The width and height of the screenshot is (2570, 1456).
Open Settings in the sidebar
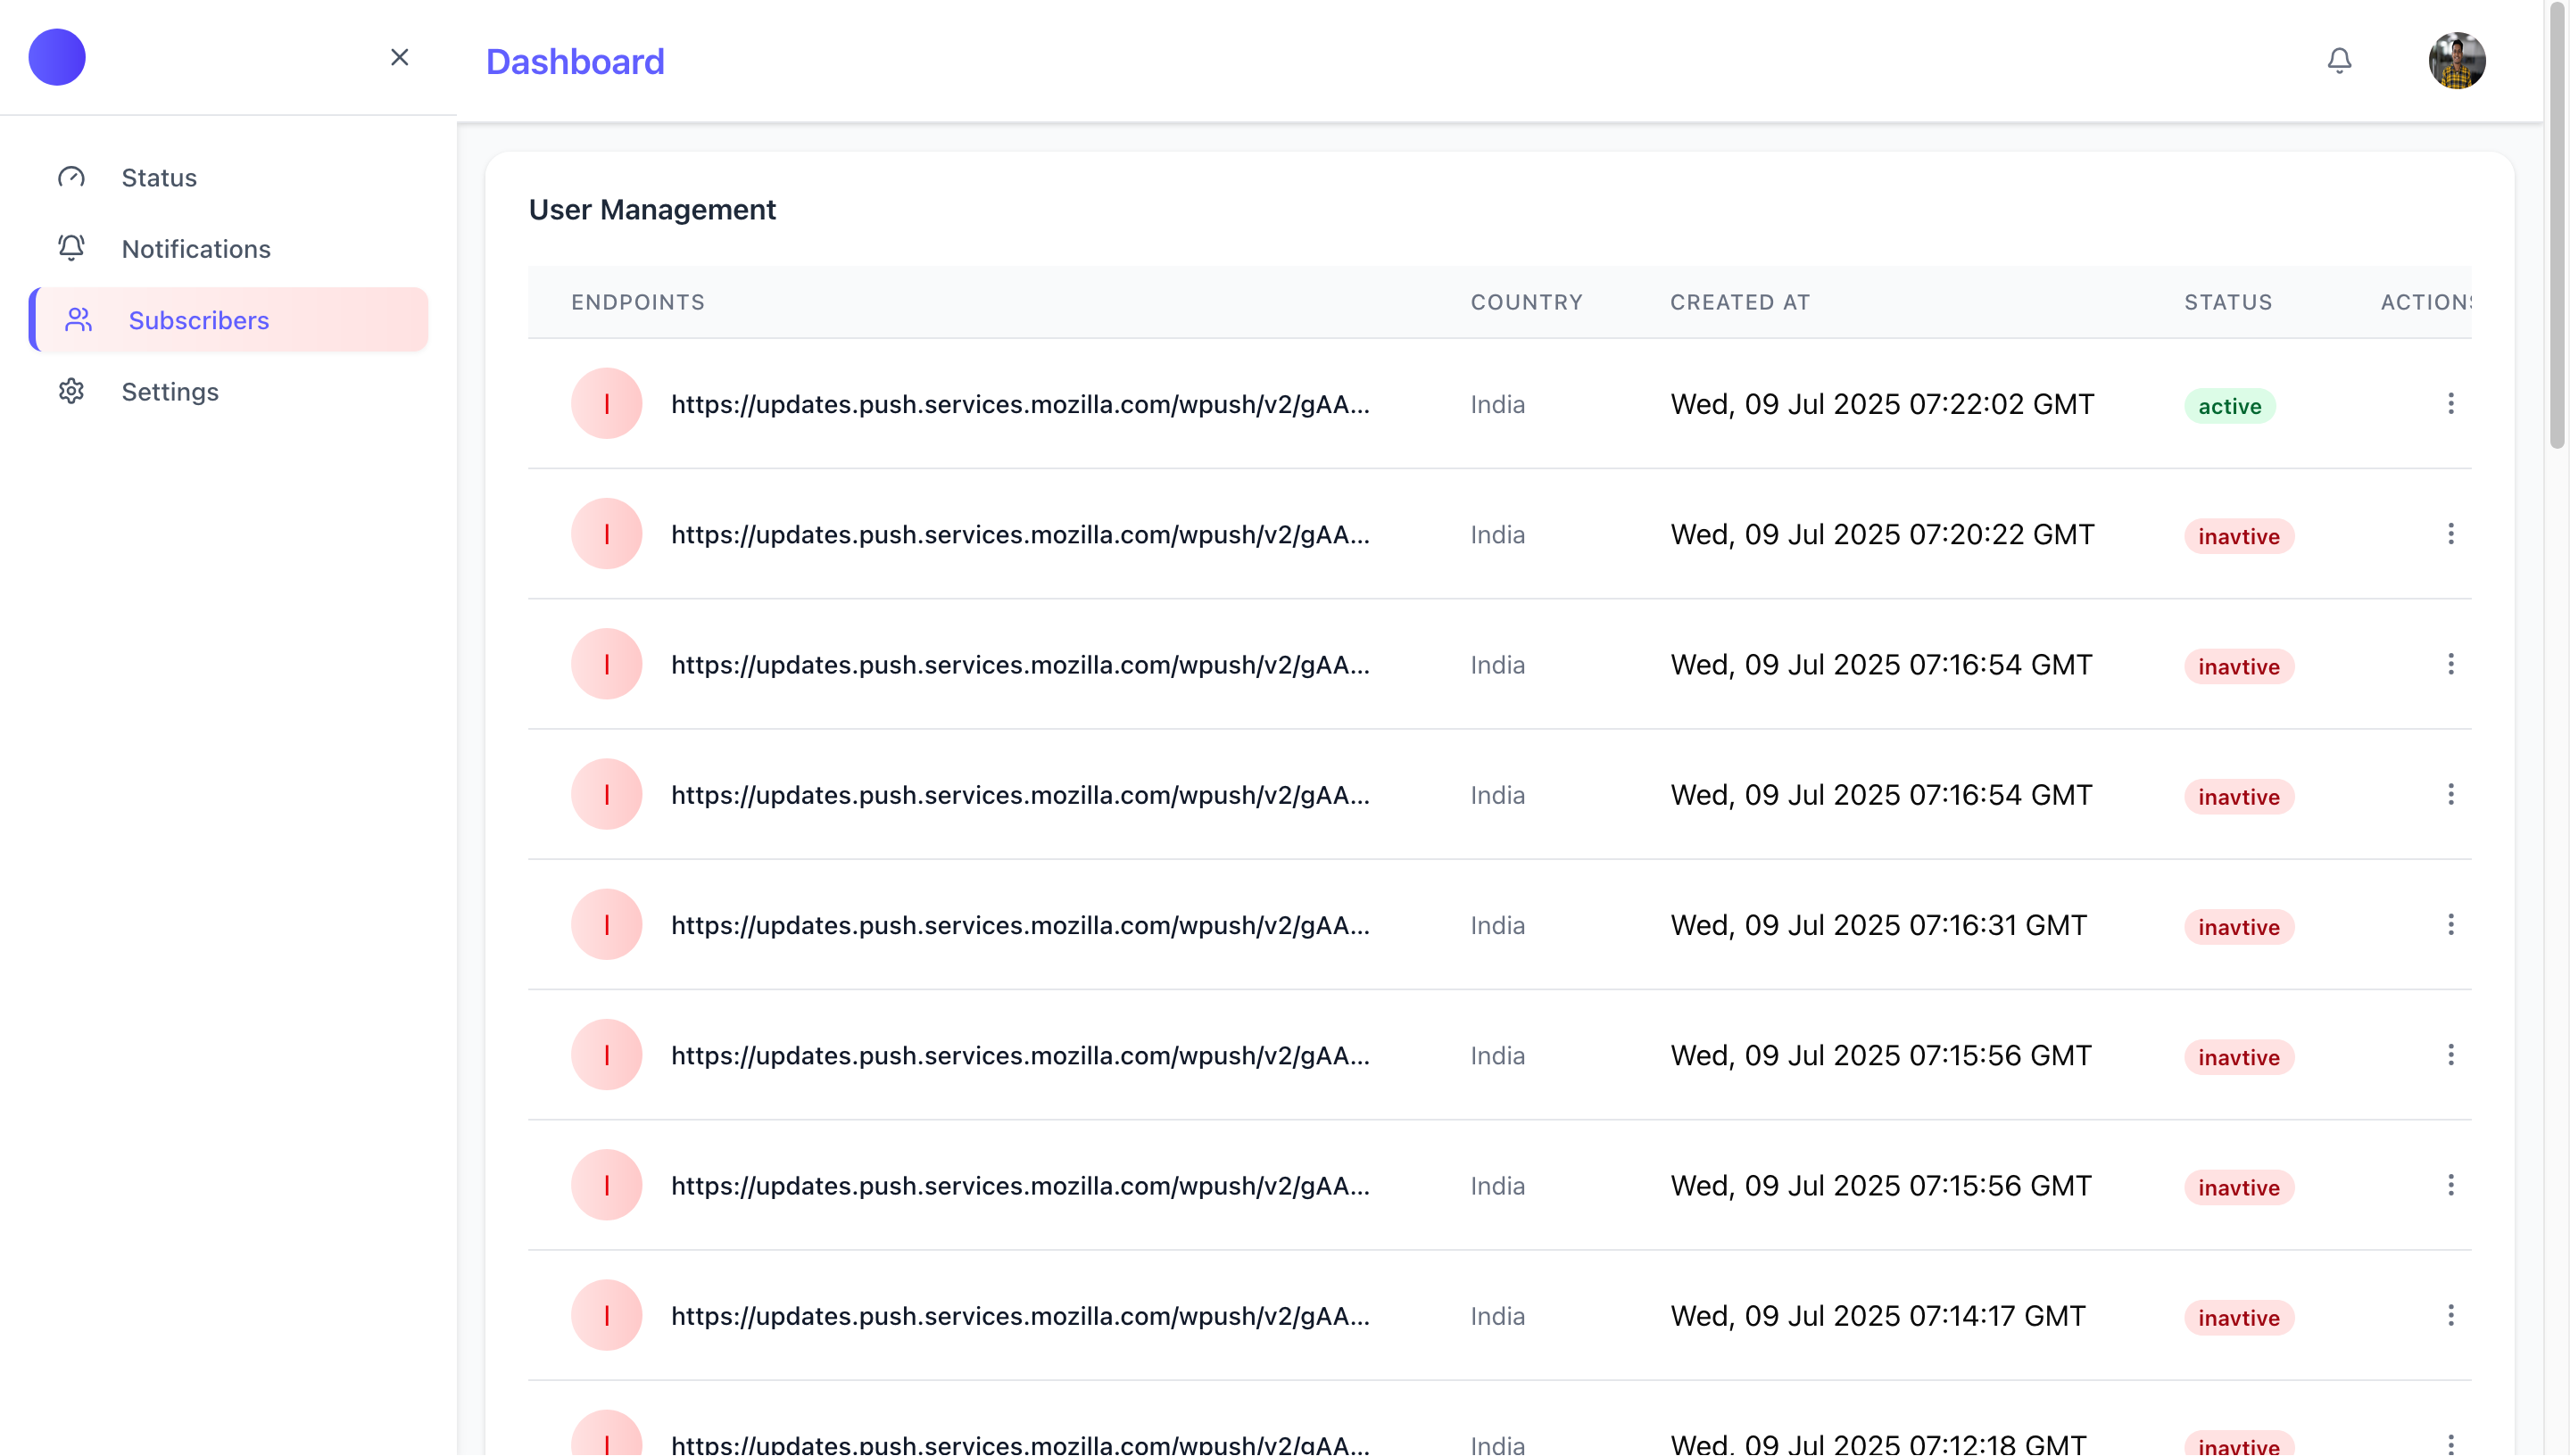[228, 392]
